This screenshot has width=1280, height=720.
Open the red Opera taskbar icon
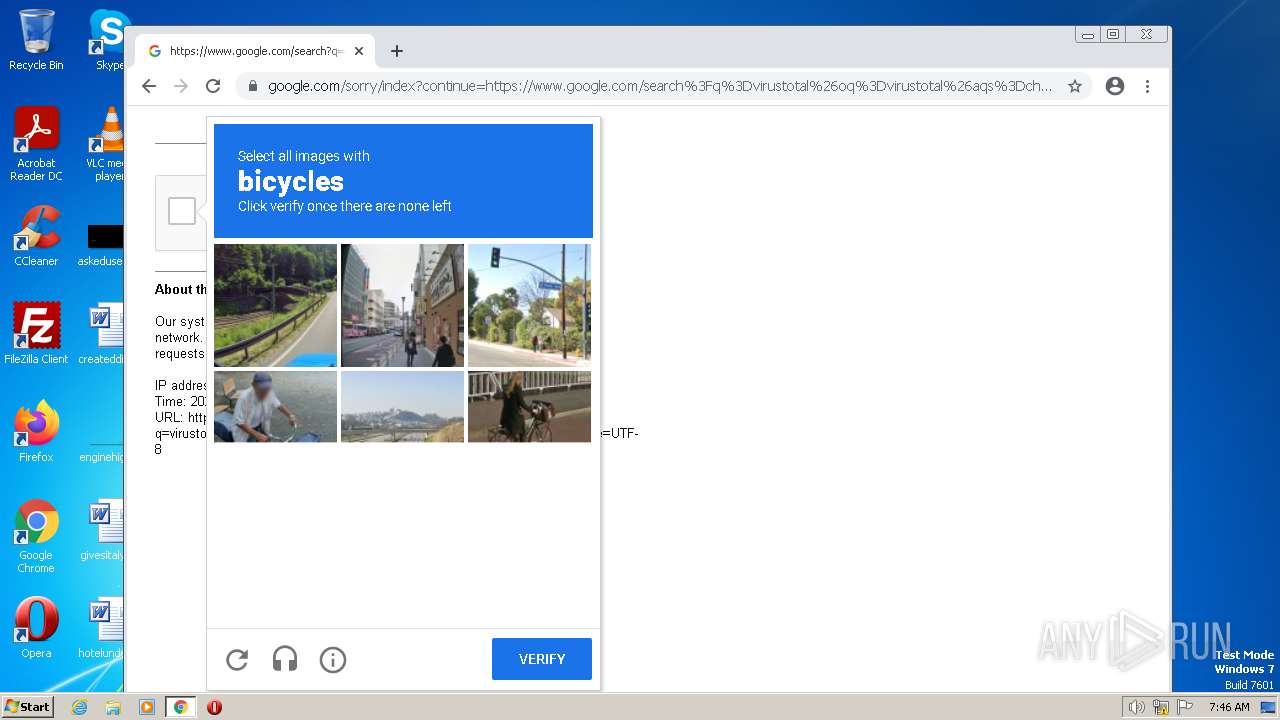click(x=214, y=707)
